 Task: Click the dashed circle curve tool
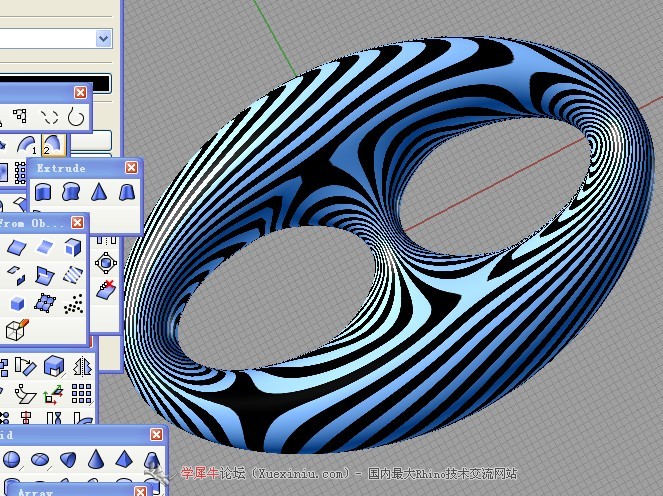[49, 117]
